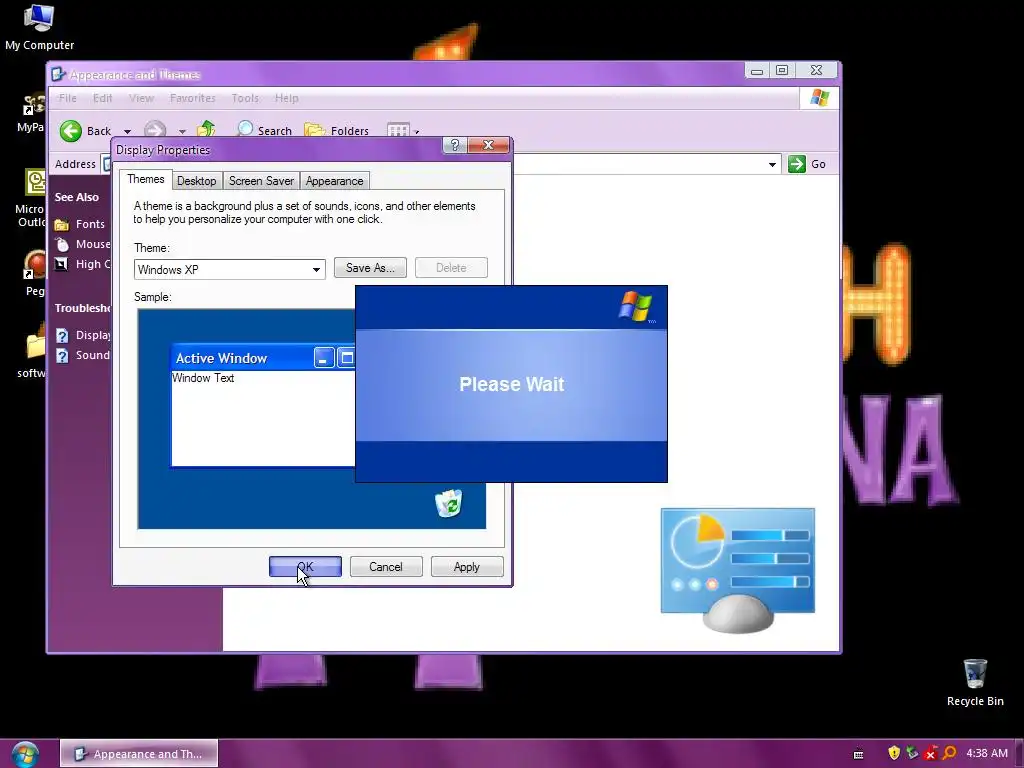This screenshot has height=768, width=1024.
Task: Open the Favorites menu
Action: [193, 98]
